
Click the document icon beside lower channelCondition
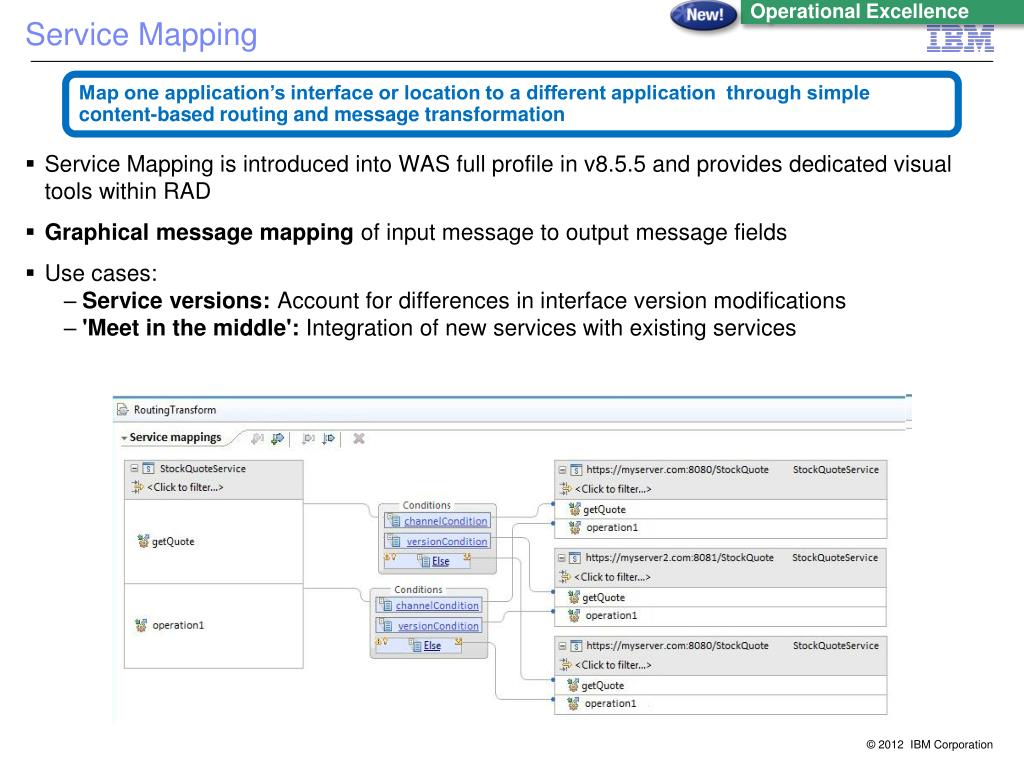coord(385,605)
